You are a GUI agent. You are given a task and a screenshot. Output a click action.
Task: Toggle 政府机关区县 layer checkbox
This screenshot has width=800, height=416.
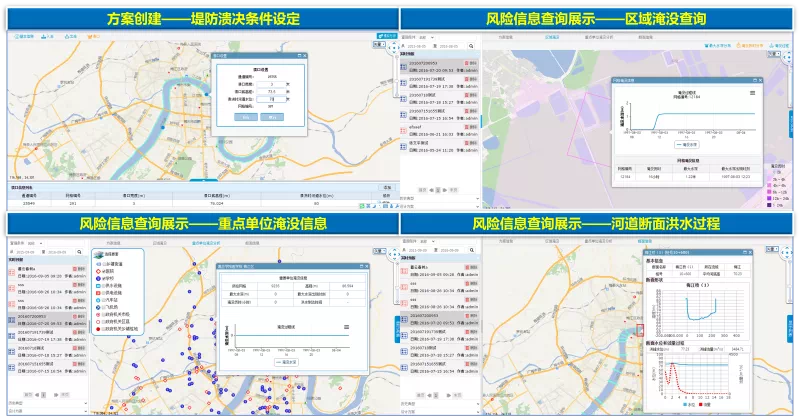pos(105,322)
